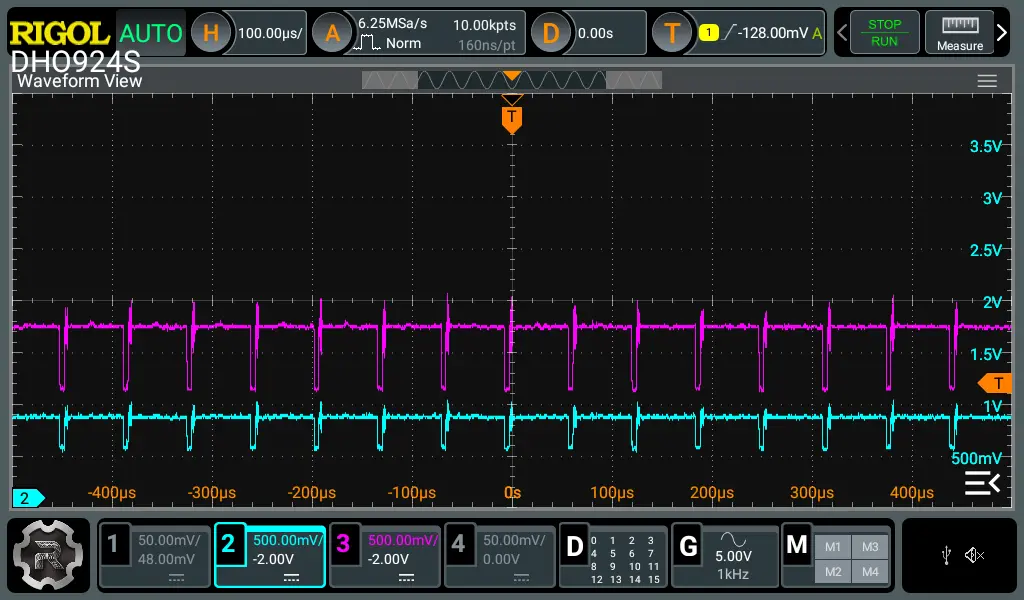Toggle the STOP RUN acquisition button
This screenshot has height=600, width=1024.
coord(884,33)
